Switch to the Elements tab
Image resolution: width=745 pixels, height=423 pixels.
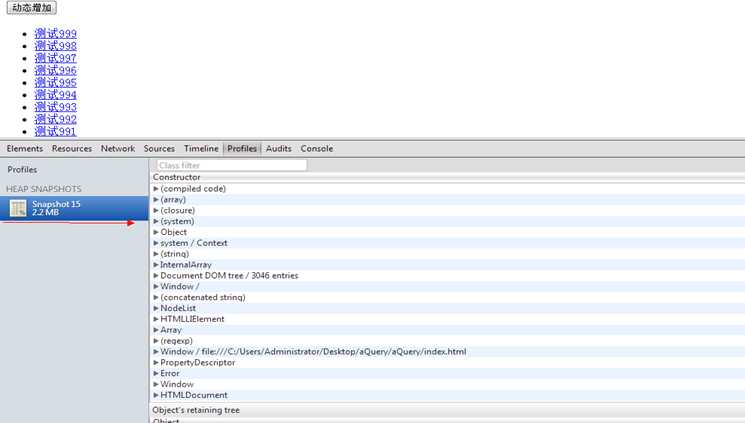[x=25, y=149]
